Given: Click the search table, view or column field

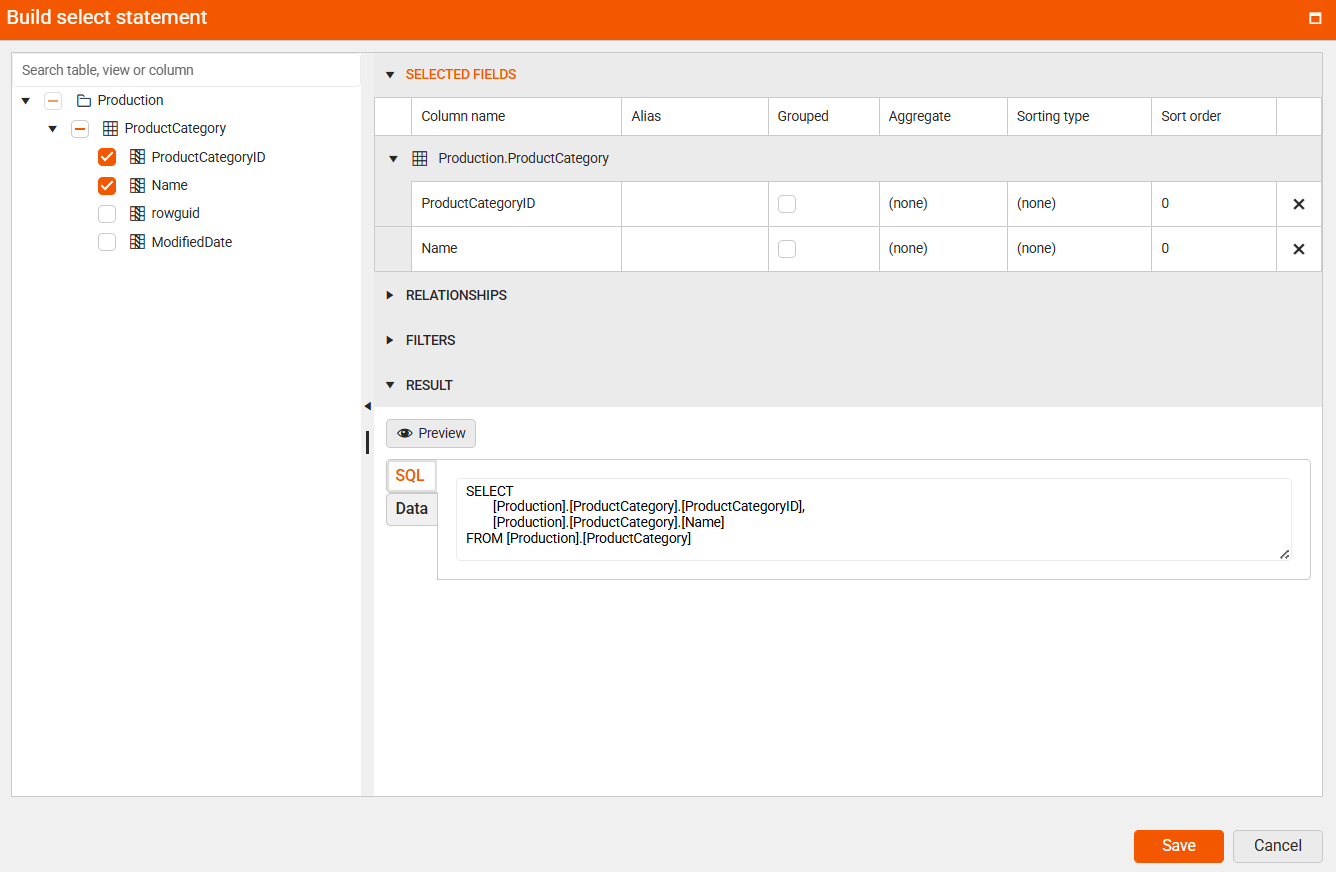Looking at the screenshot, I should [186, 70].
